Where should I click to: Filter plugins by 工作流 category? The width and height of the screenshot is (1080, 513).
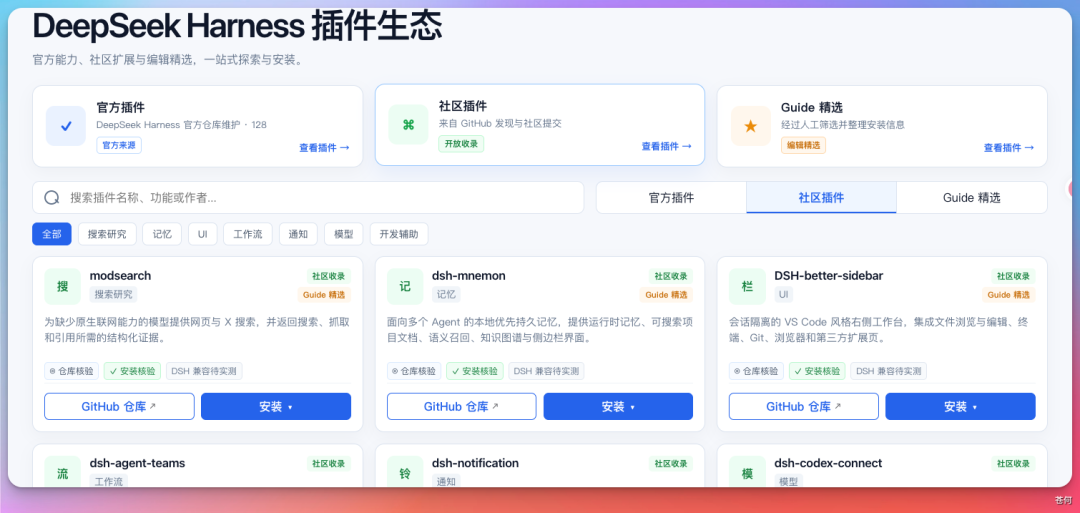pyautogui.click(x=248, y=234)
